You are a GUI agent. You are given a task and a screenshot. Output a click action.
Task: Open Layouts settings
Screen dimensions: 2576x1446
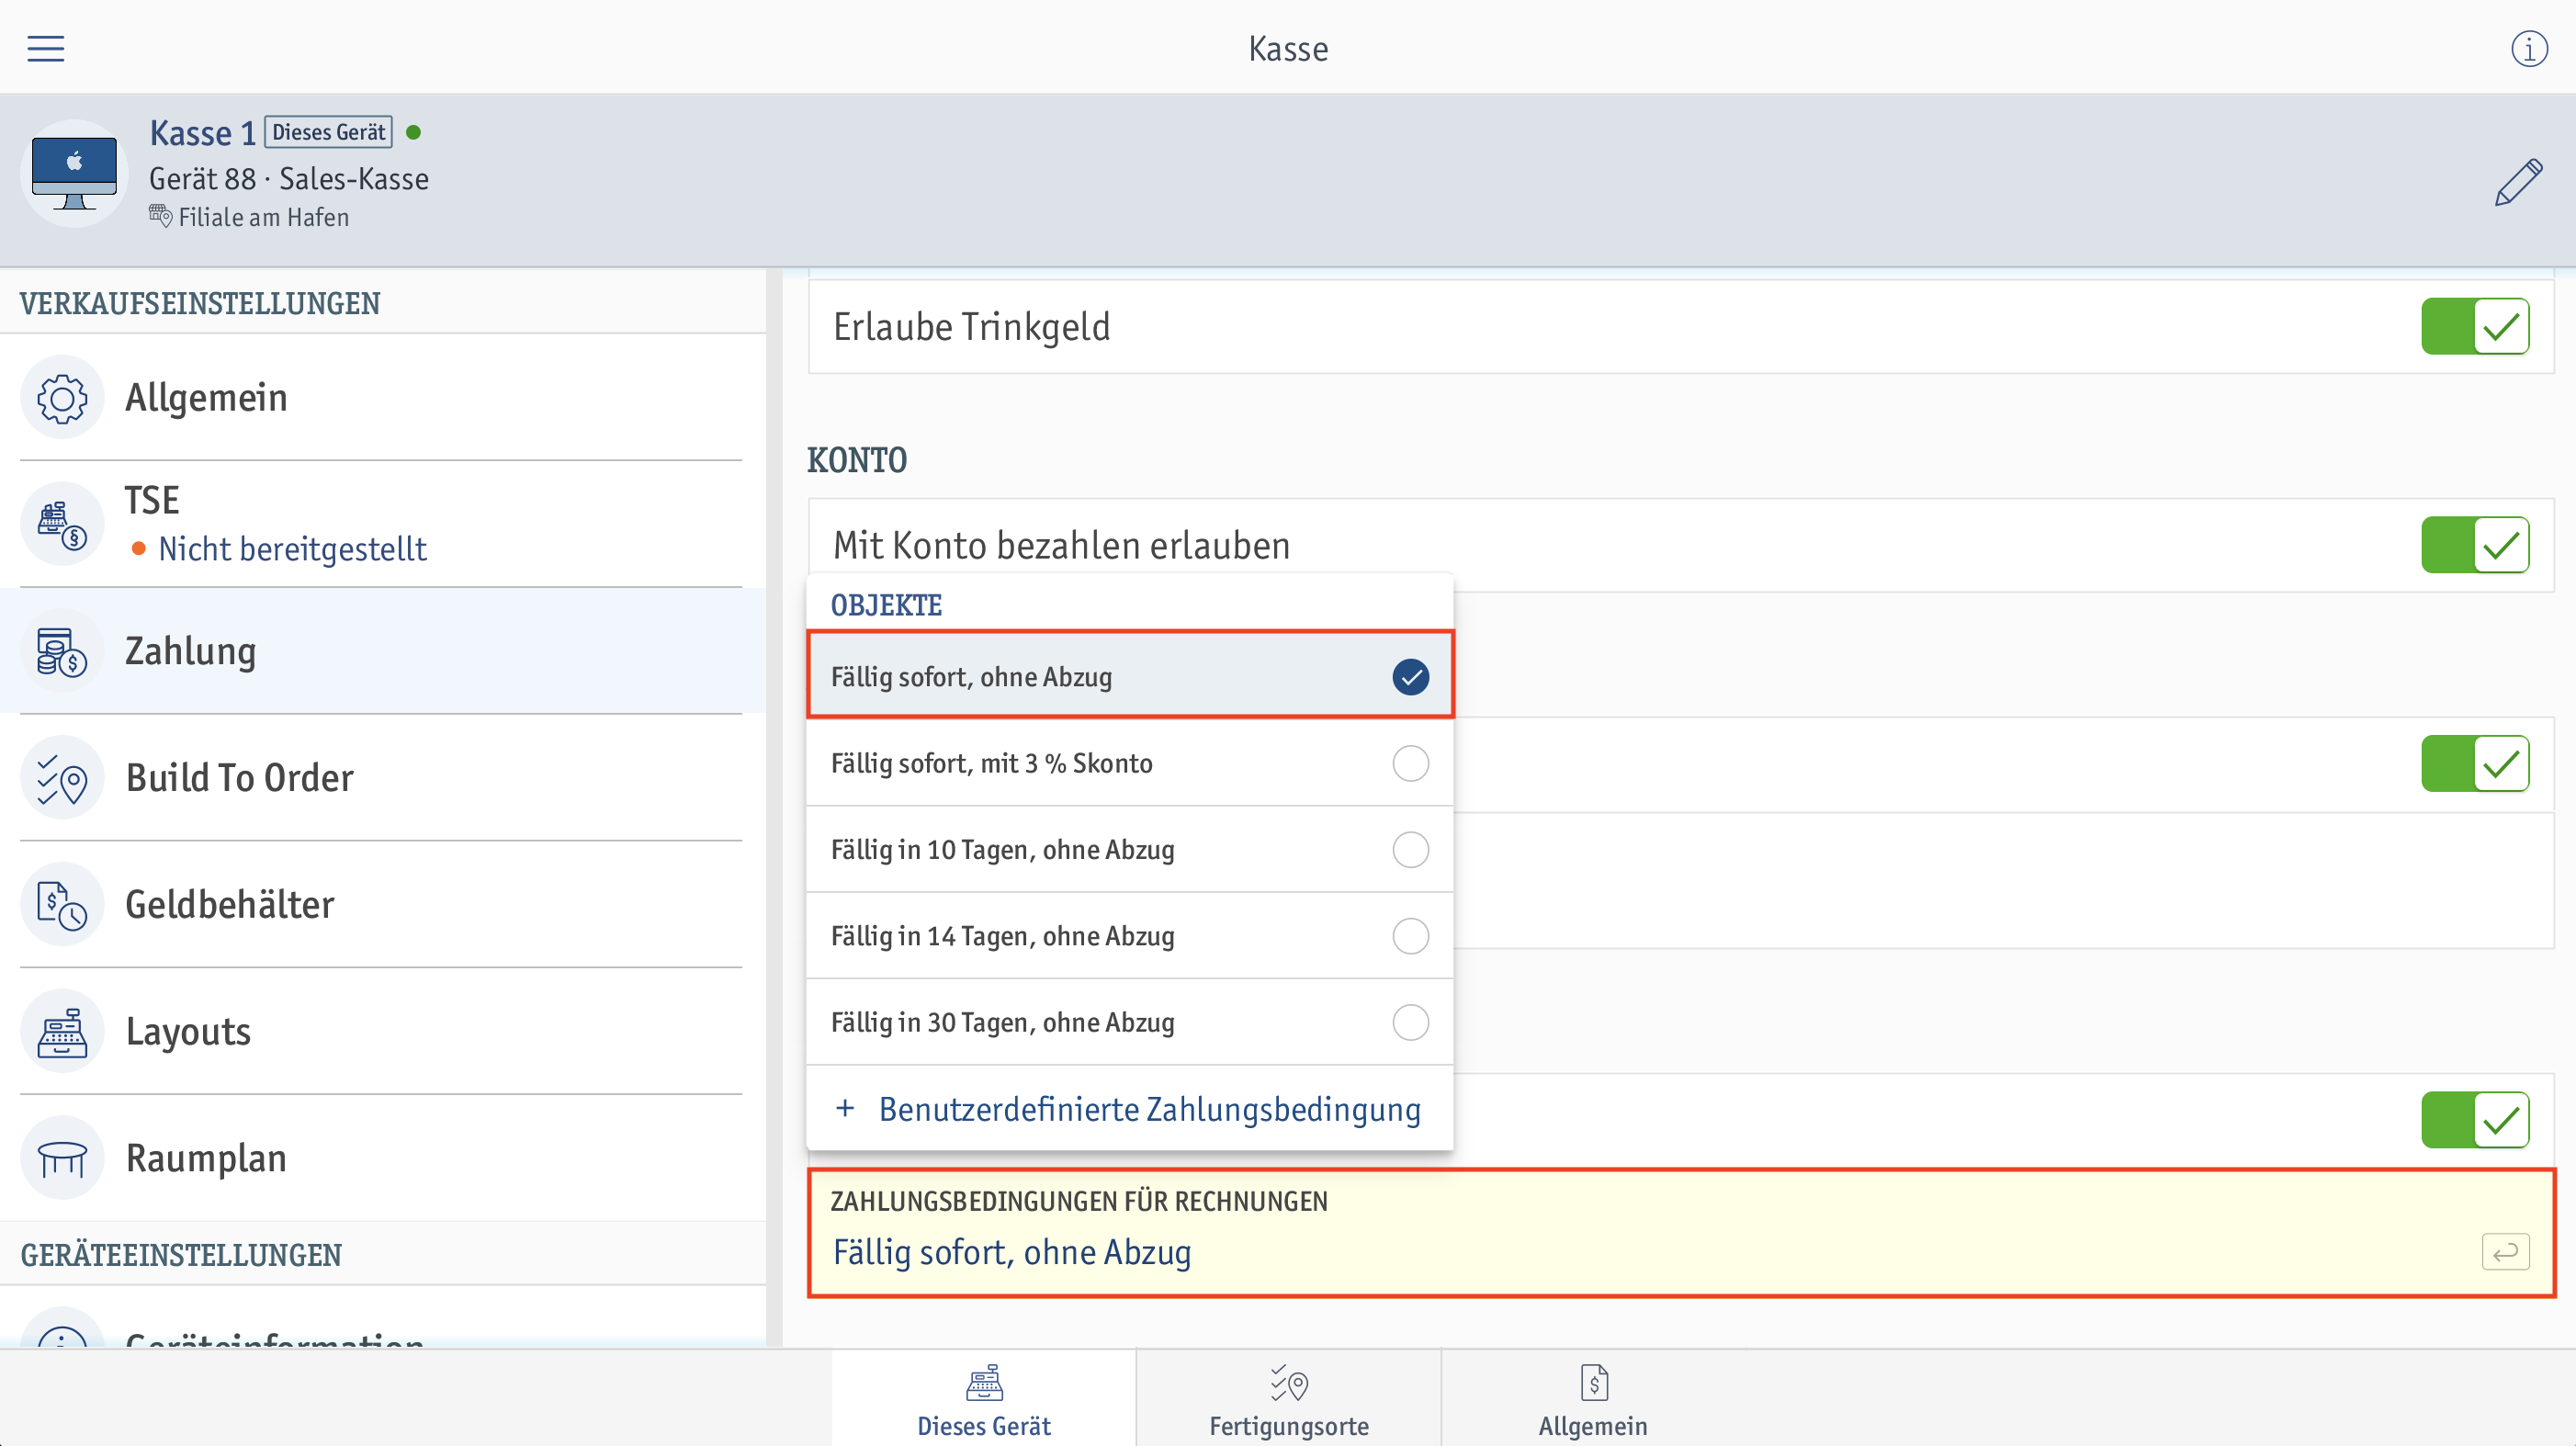(382, 1031)
